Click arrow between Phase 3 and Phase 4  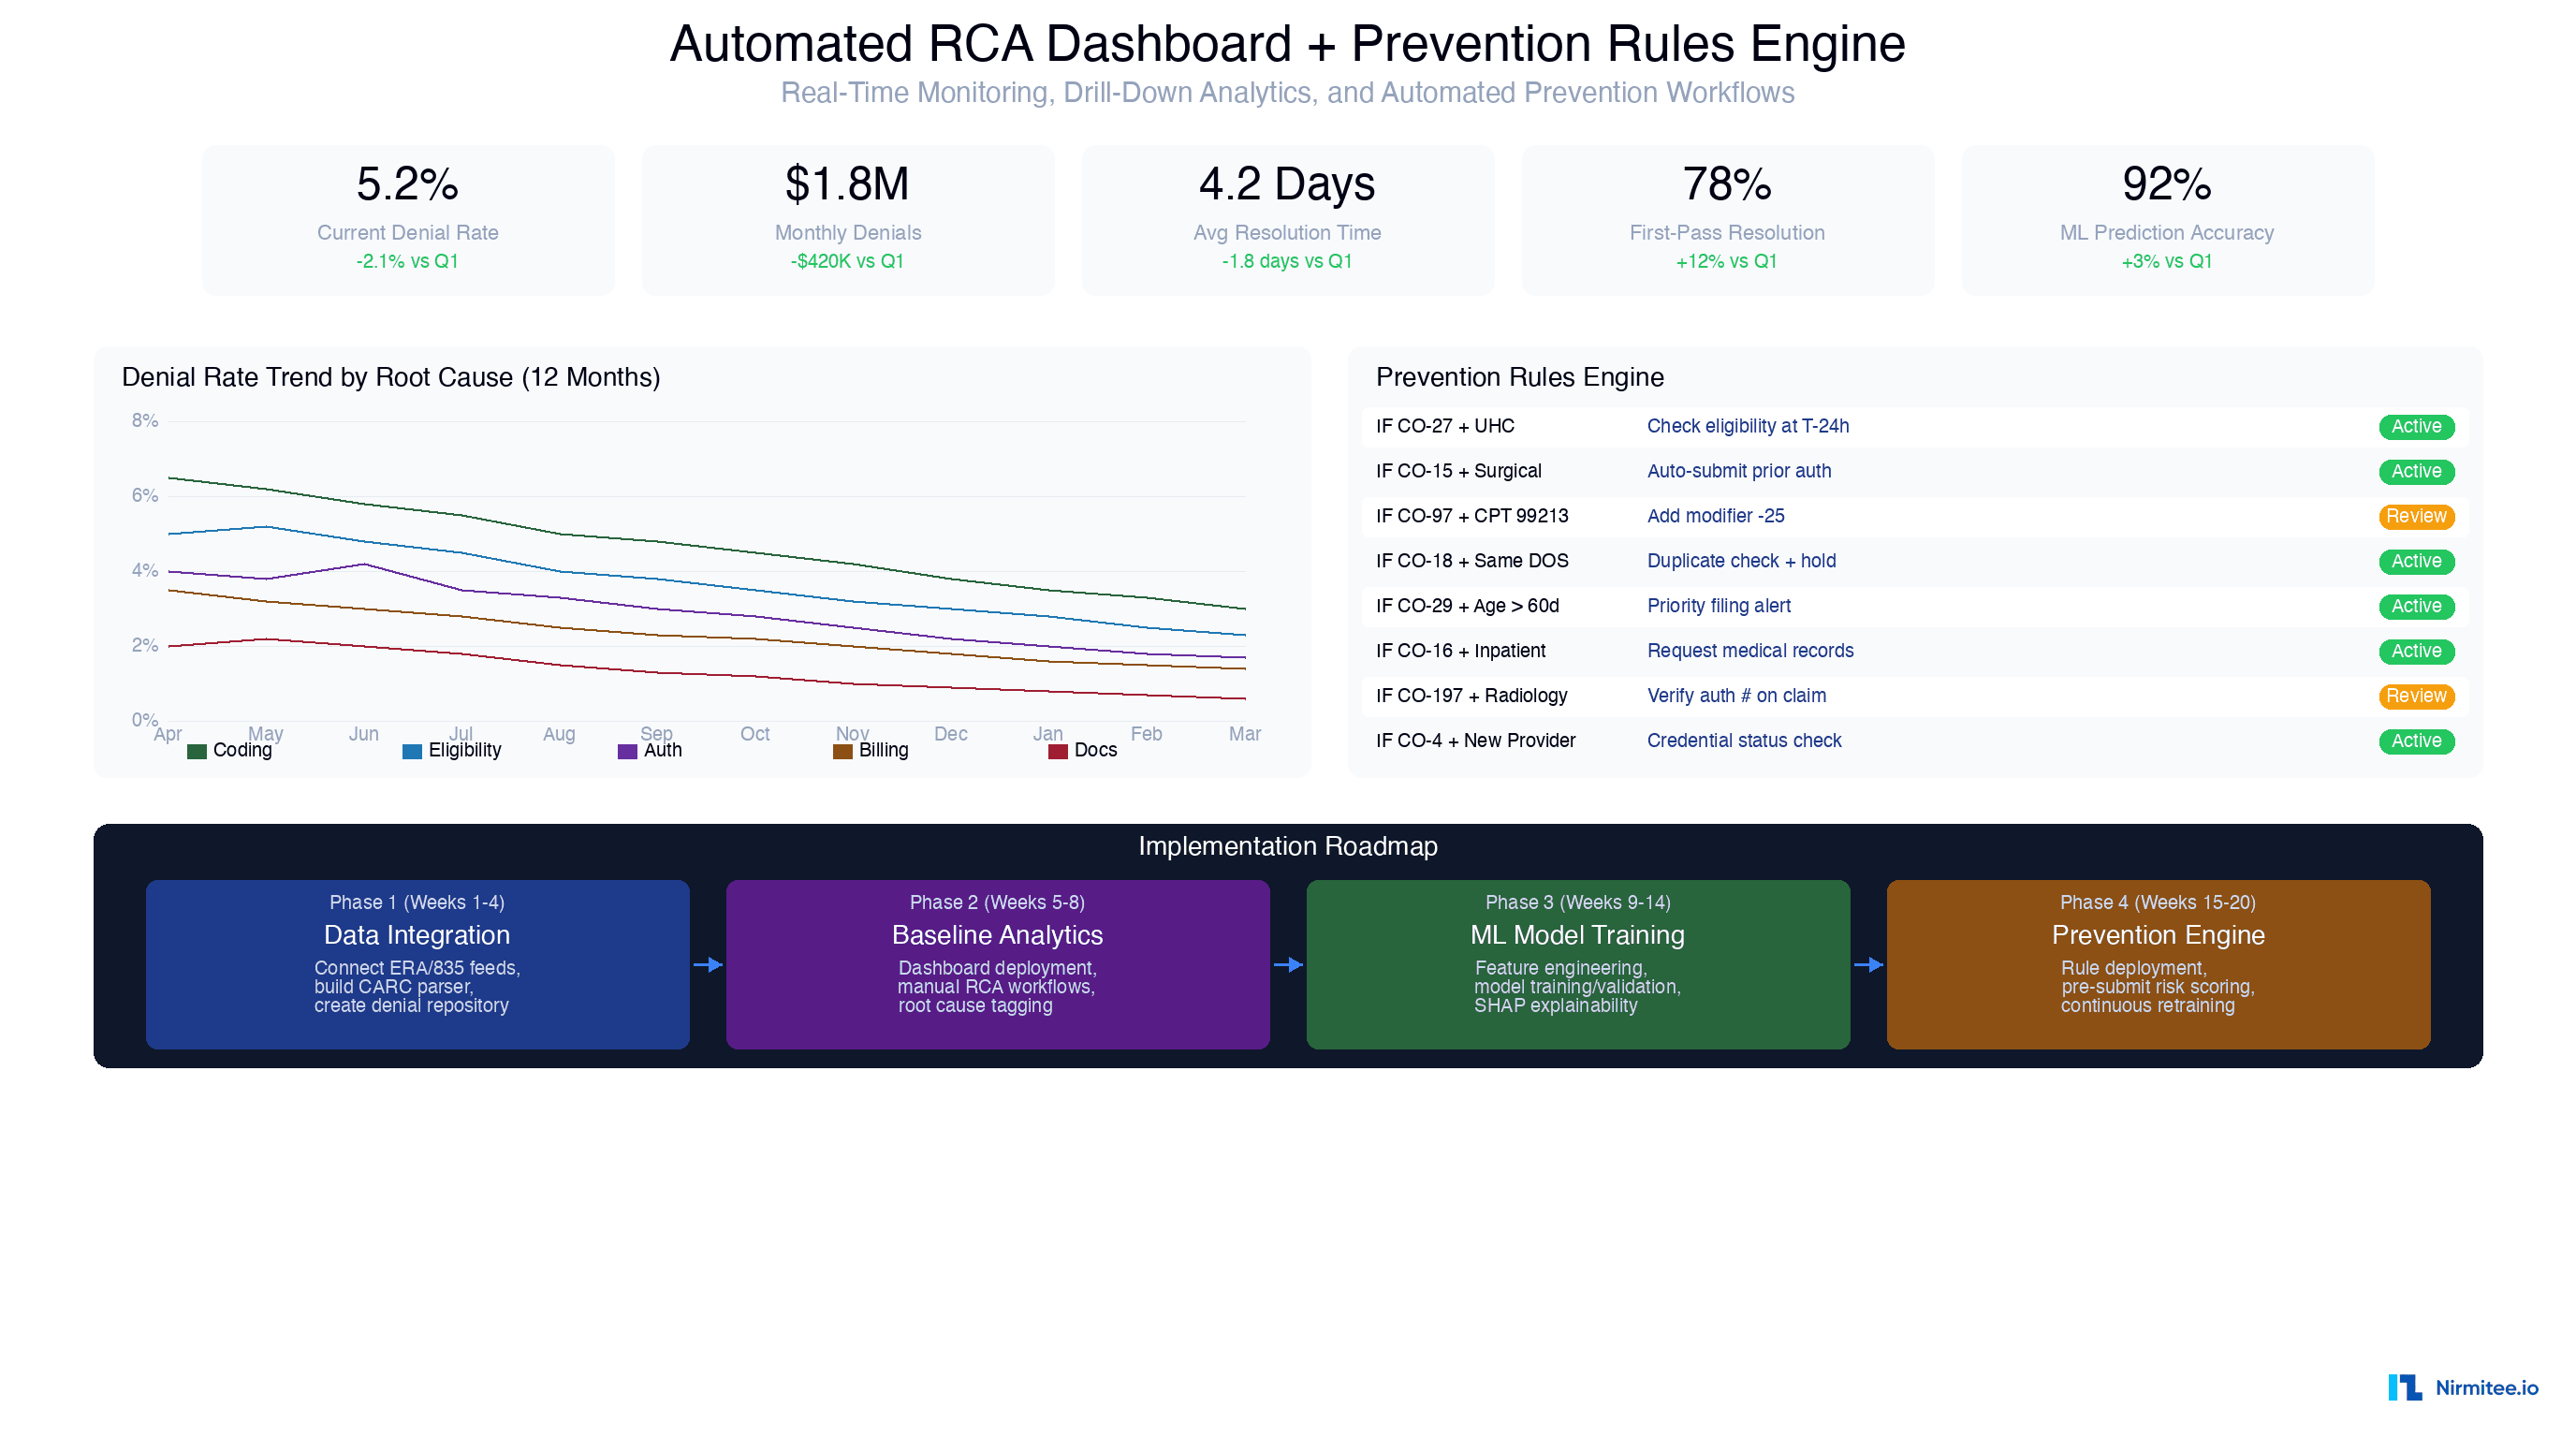(1868, 965)
